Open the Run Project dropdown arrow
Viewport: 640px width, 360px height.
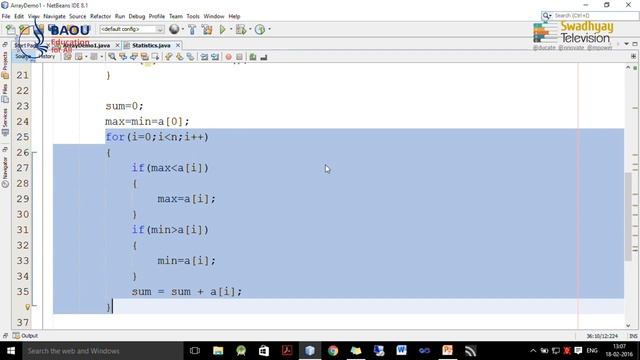coord(231,29)
